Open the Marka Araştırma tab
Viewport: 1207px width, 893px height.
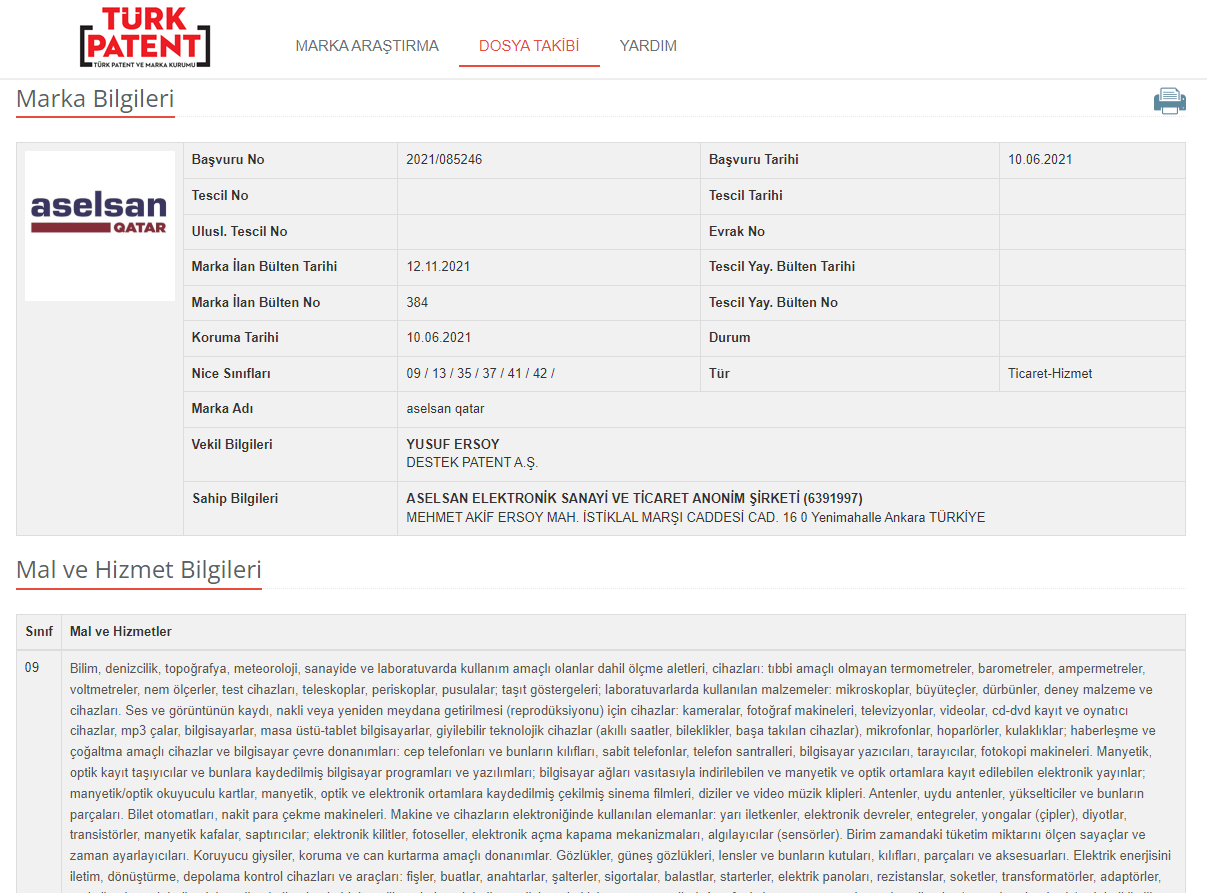[367, 46]
